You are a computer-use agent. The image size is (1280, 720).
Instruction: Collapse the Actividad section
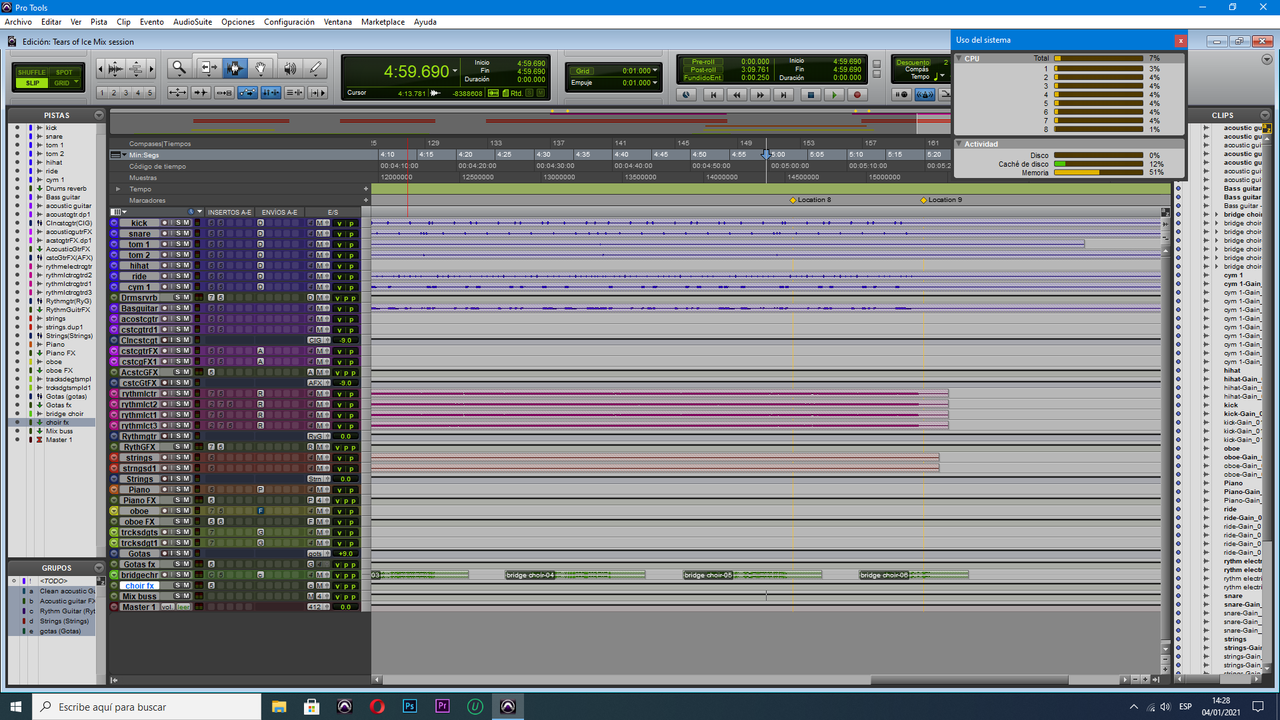[959, 144]
